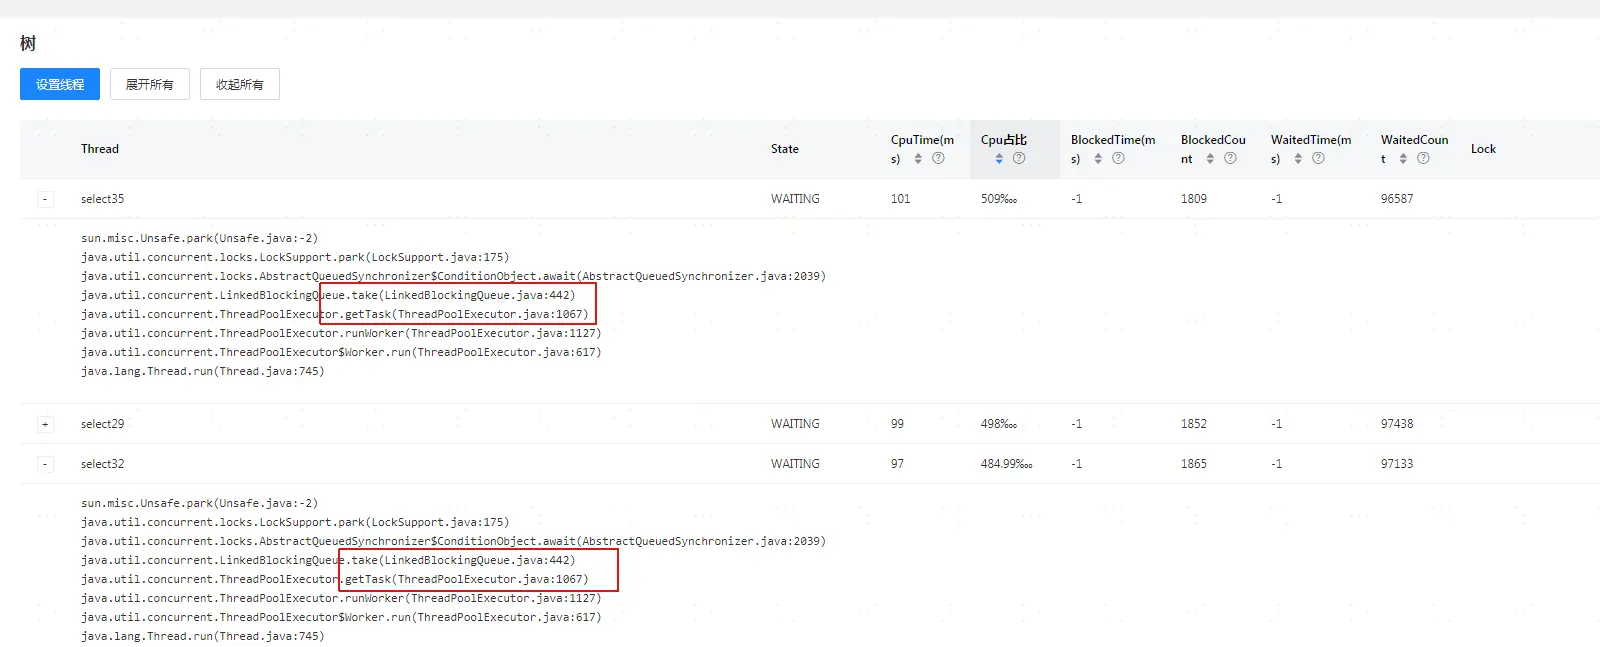
Task: Click the ConditionObject.await stack line under select35
Action: click(x=454, y=276)
